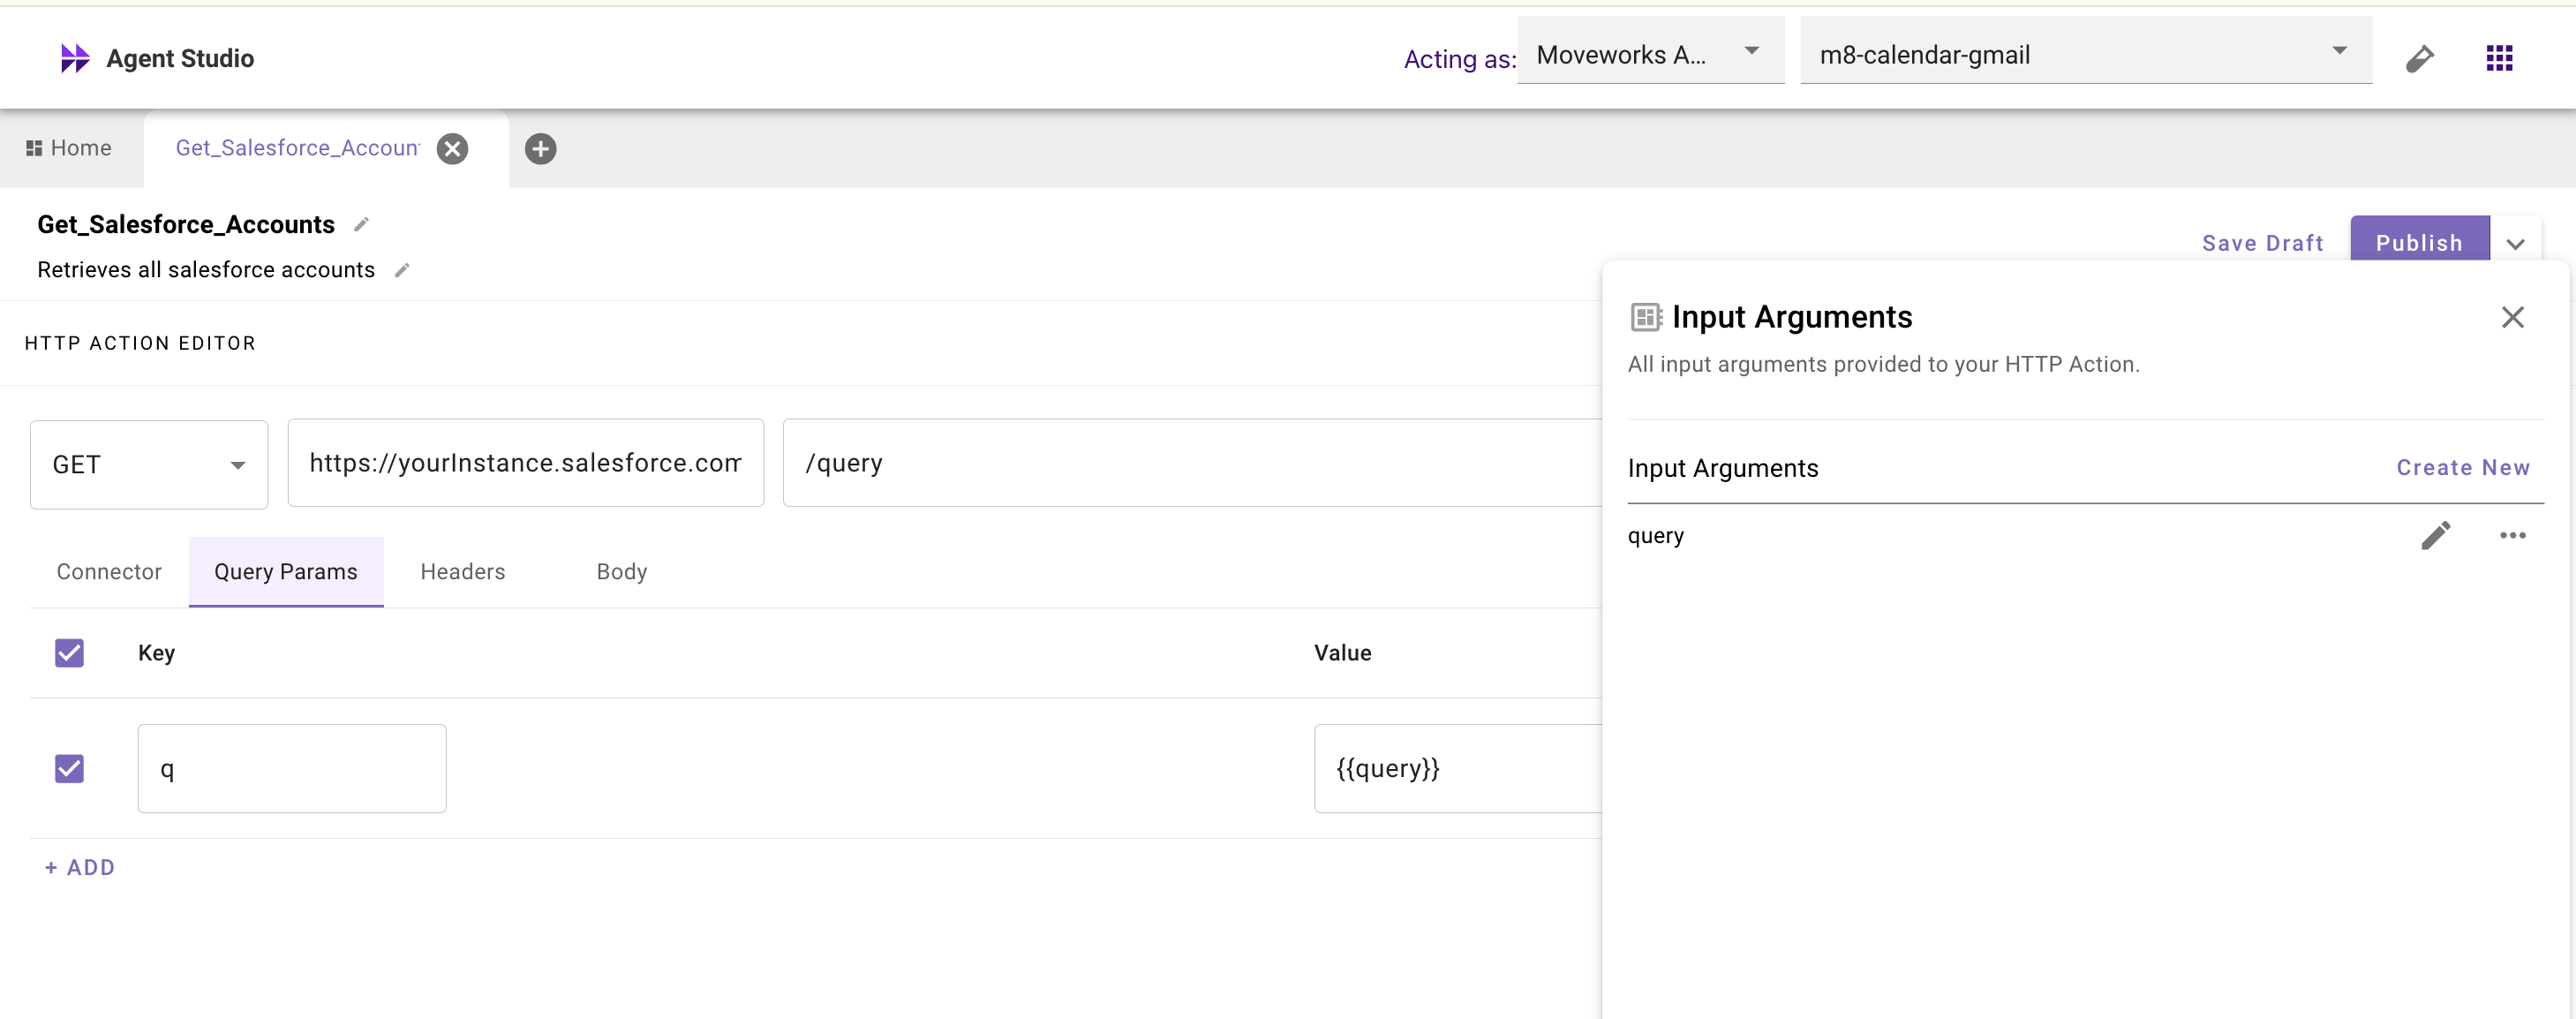Select the Get_Salesforce_Accounts tab
This screenshot has height=1019, width=2576.
(297, 148)
